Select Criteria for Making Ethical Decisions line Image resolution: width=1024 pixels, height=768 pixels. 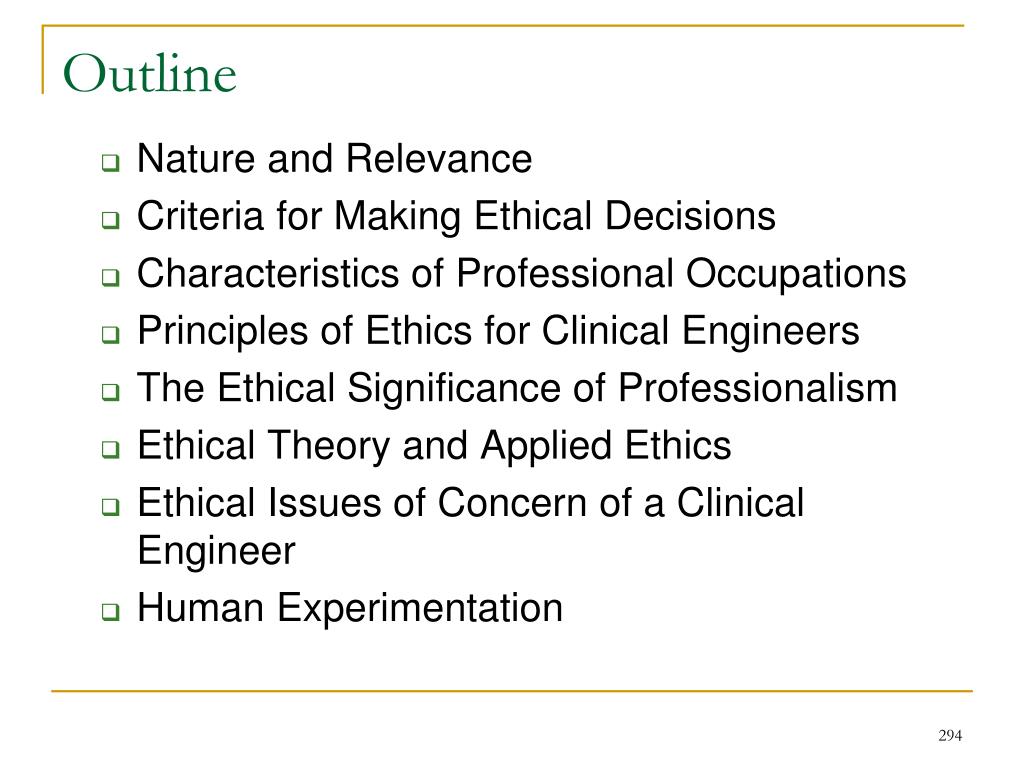tap(456, 217)
